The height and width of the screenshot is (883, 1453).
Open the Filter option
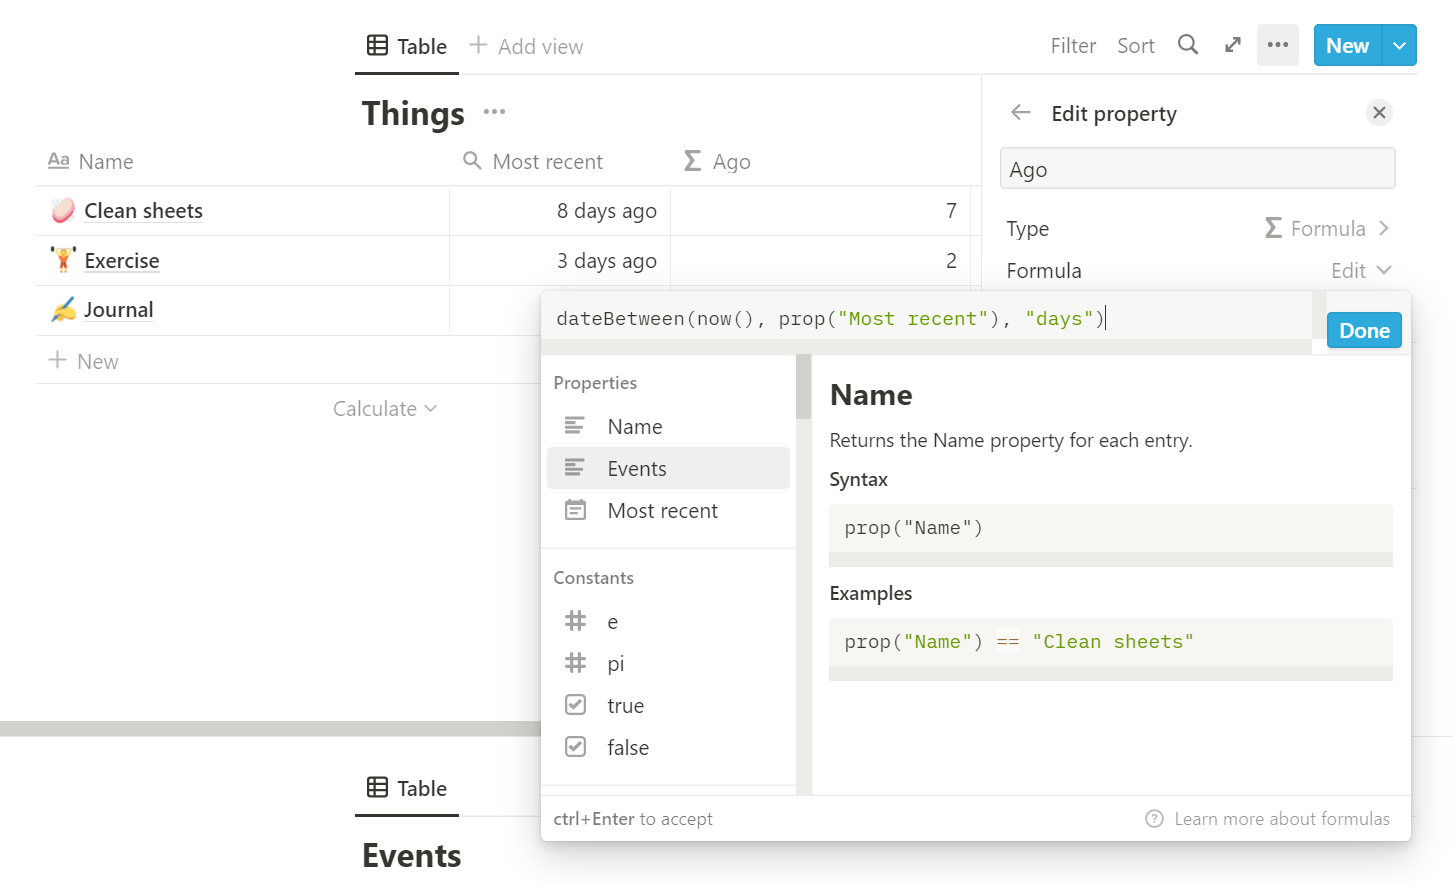(1073, 46)
